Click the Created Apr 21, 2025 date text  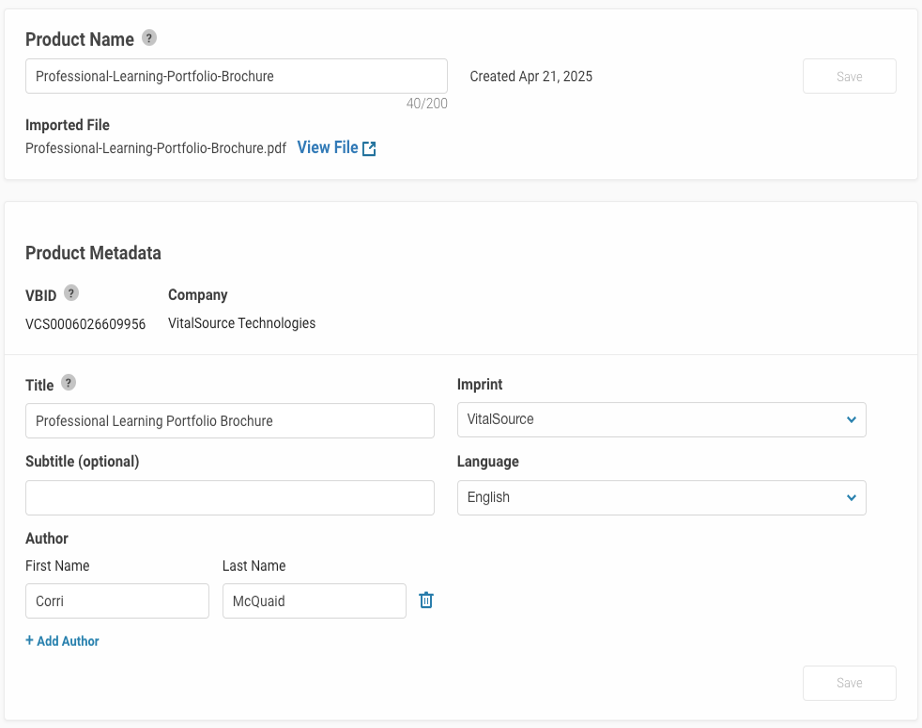531,76
